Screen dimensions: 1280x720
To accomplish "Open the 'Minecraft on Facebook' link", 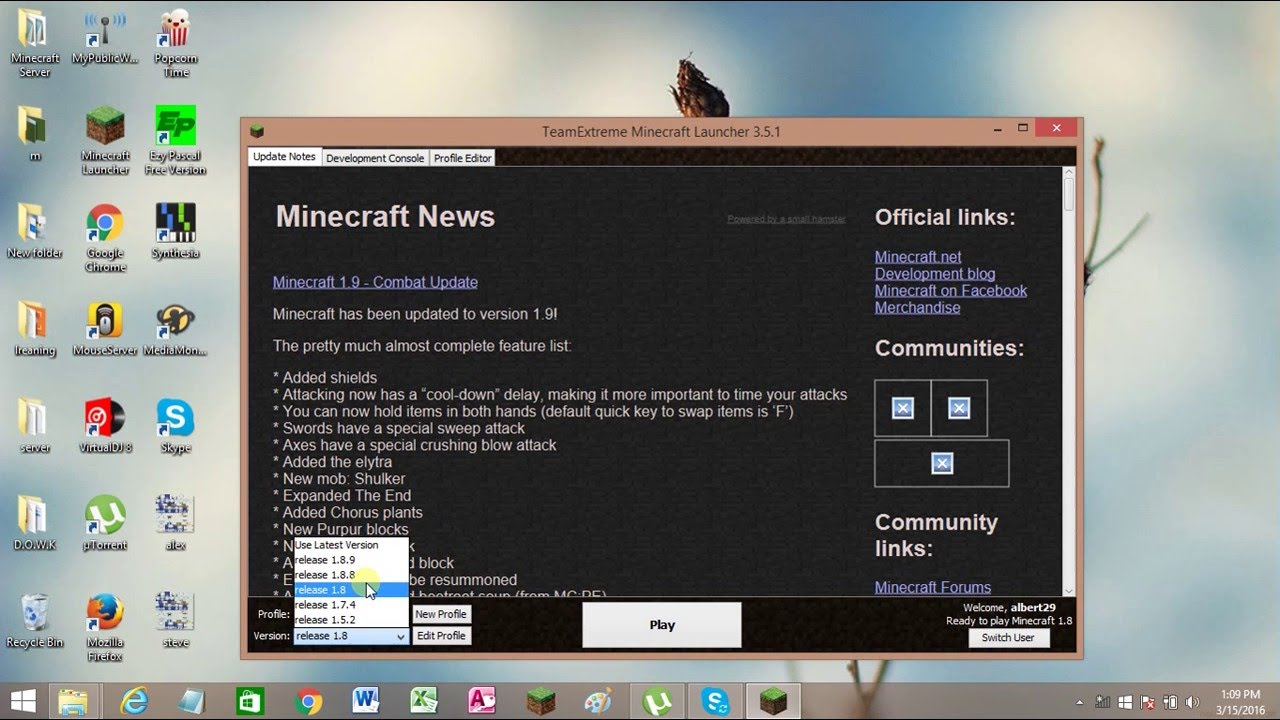I will pyautogui.click(x=951, y=291).
